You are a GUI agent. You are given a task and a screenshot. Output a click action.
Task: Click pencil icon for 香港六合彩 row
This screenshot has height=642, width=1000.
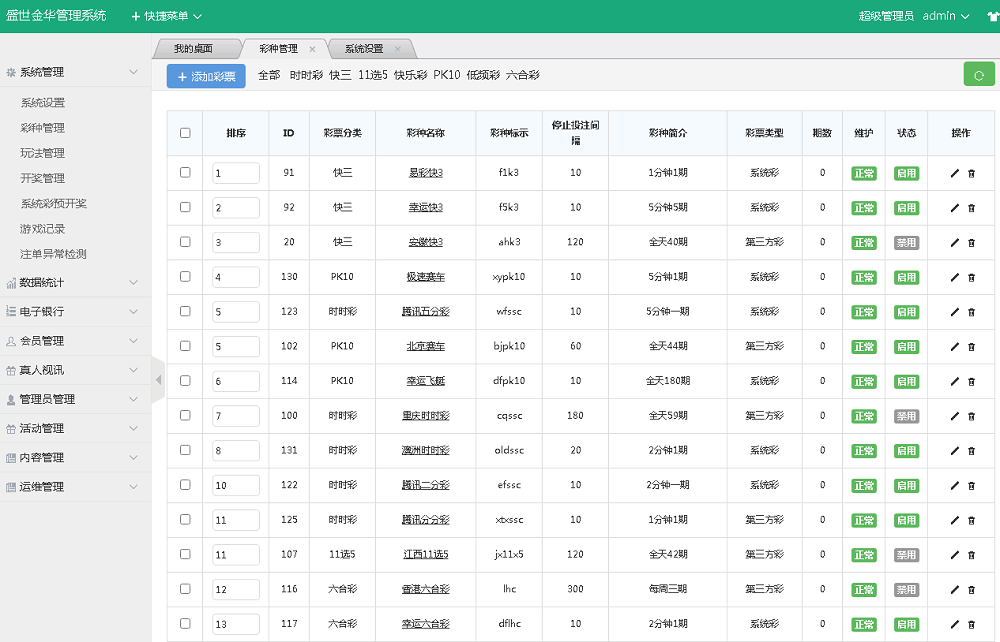(954, 590)
